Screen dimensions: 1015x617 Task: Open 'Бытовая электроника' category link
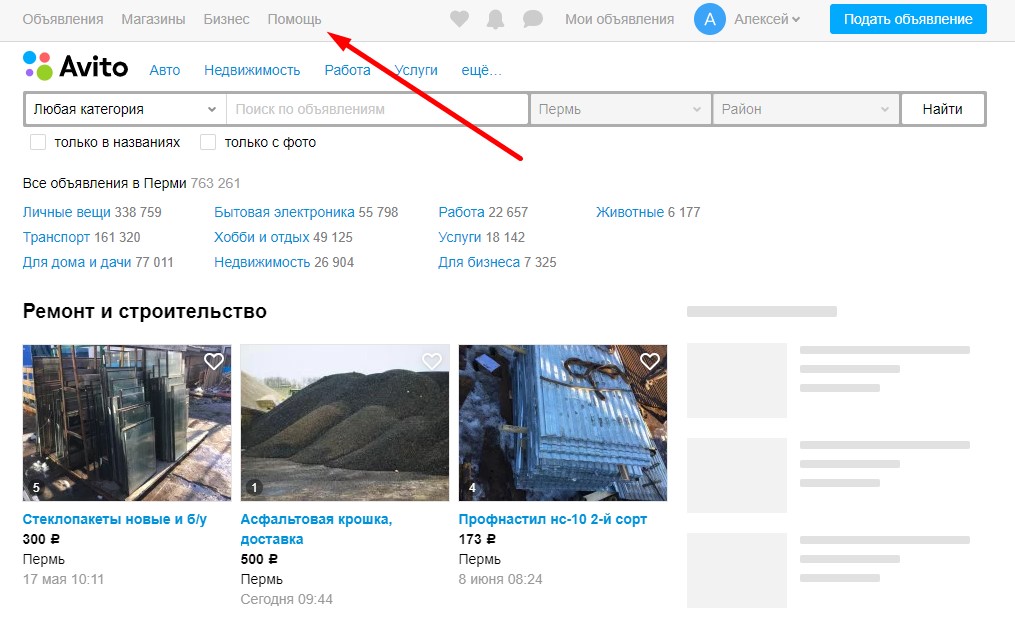coord(284,212)
